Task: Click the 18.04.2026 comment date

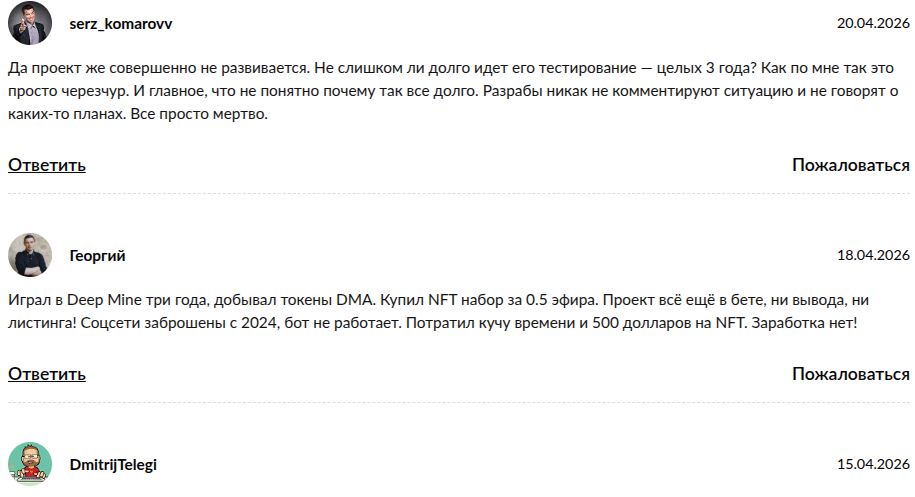Action: (873, 256)
